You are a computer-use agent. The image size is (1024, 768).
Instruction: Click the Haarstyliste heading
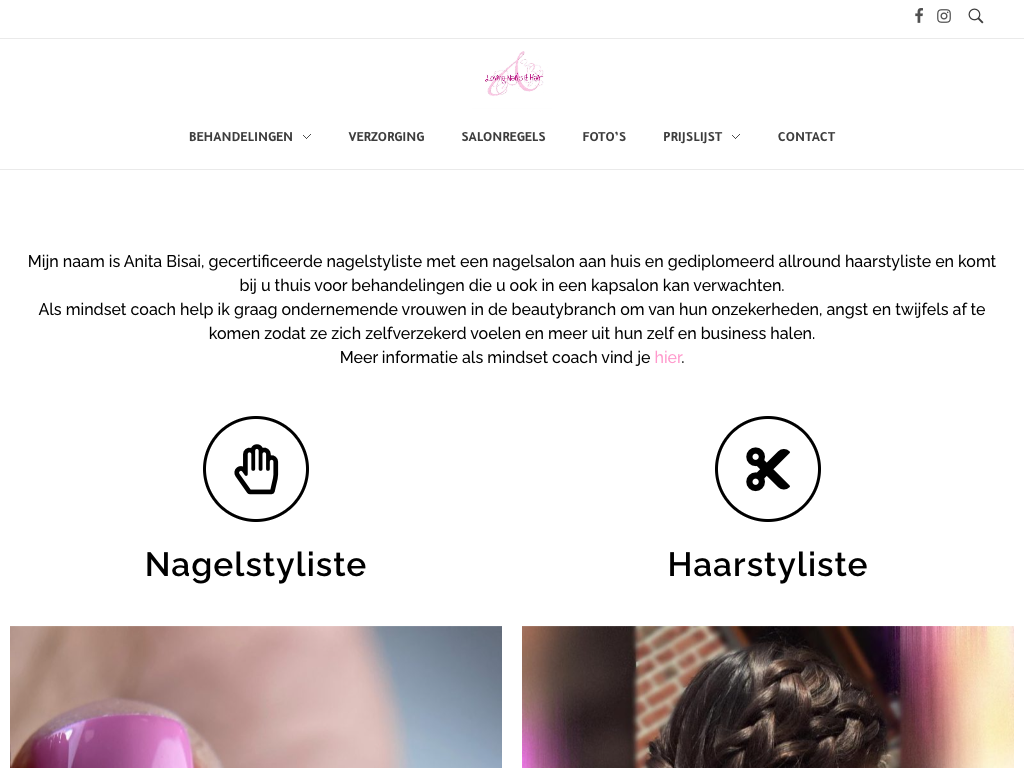pos(768,564)
